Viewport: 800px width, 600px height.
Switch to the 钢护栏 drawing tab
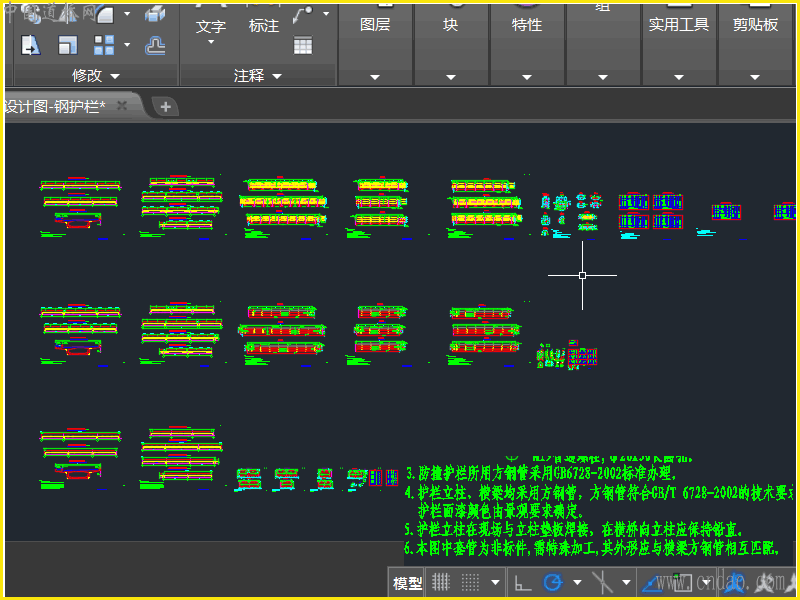56,106
